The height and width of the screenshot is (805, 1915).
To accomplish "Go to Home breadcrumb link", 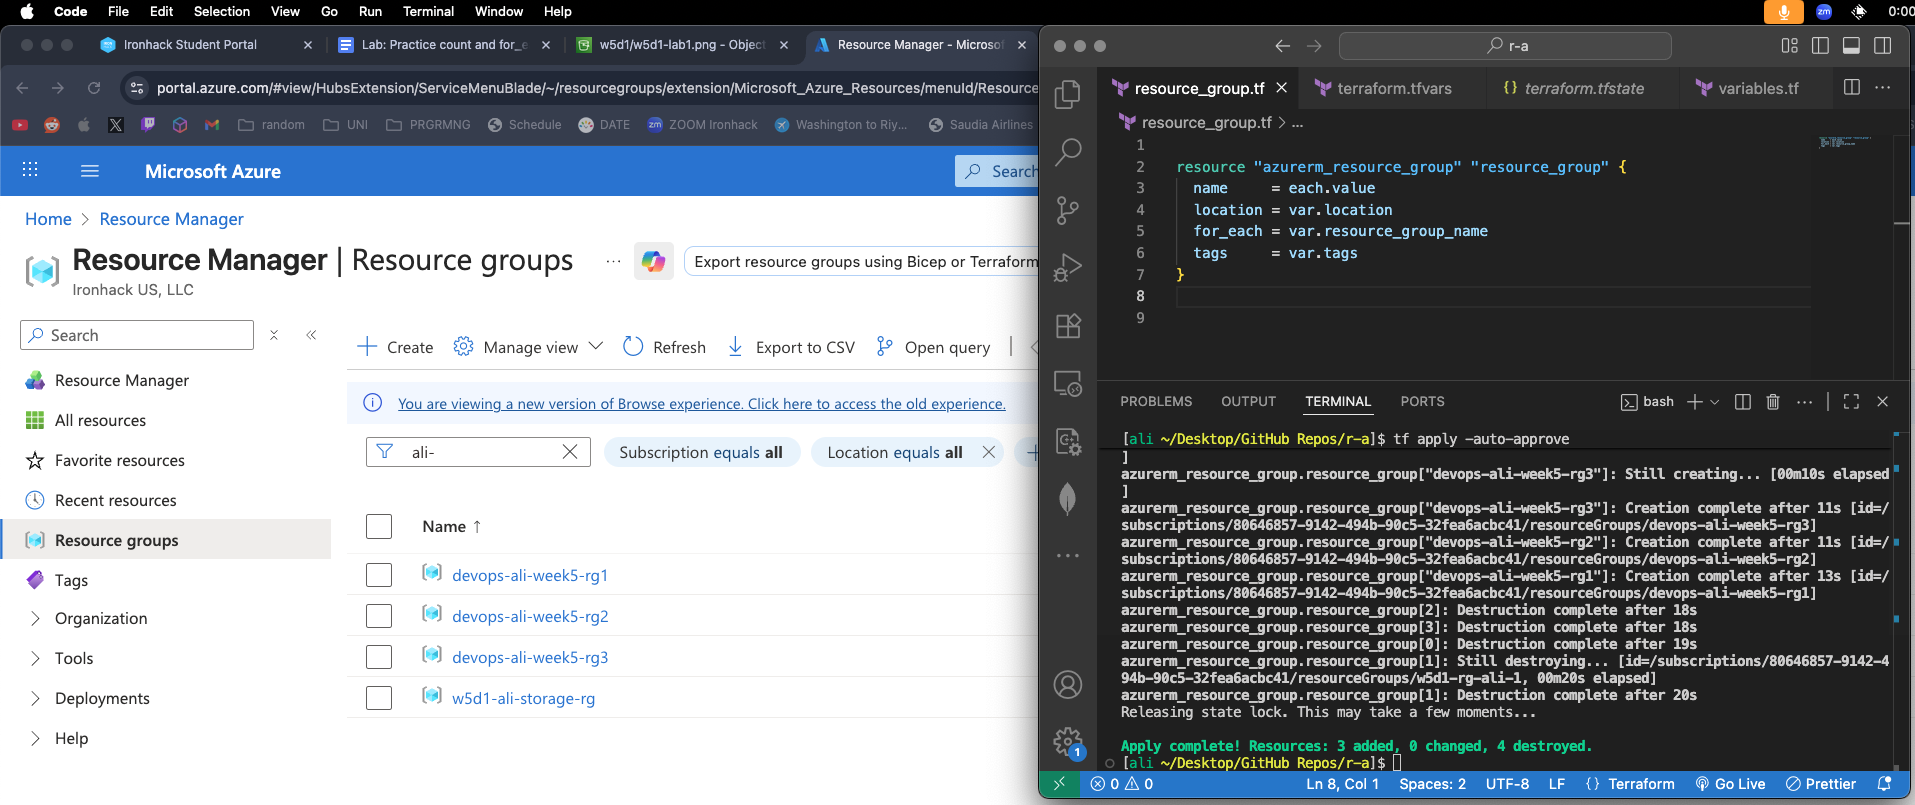I will pyautogui.click(x=48, y=219).
